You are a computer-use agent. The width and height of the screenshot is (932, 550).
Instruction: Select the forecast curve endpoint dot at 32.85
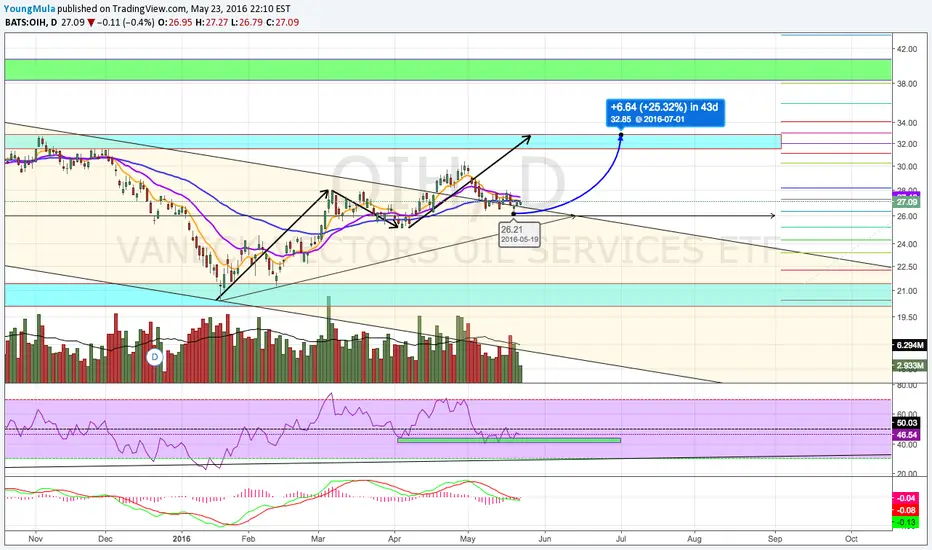(621, 136)
